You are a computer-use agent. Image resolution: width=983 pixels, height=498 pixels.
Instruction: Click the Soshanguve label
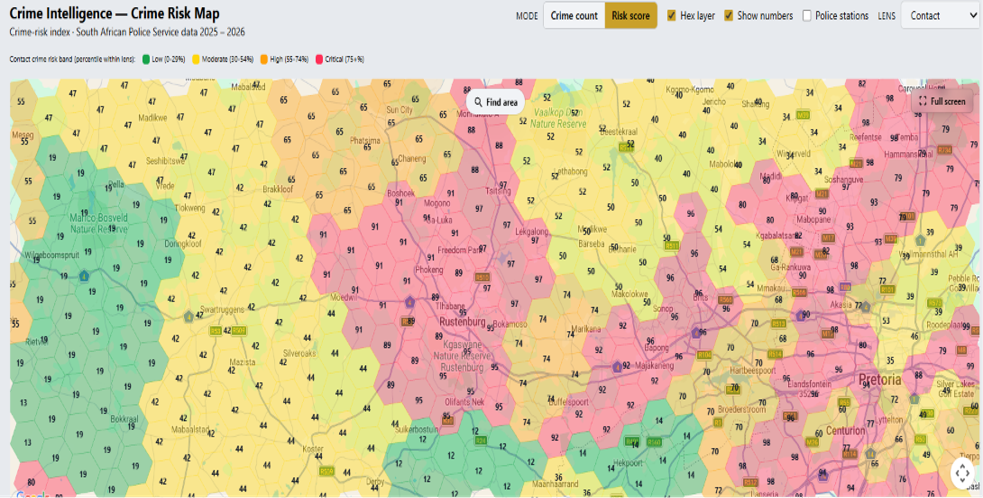click(x=844, y=179)
